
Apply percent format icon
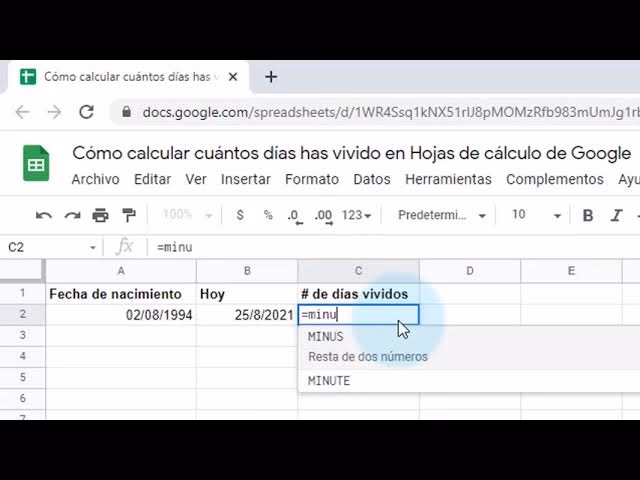[x=268, y=215]
